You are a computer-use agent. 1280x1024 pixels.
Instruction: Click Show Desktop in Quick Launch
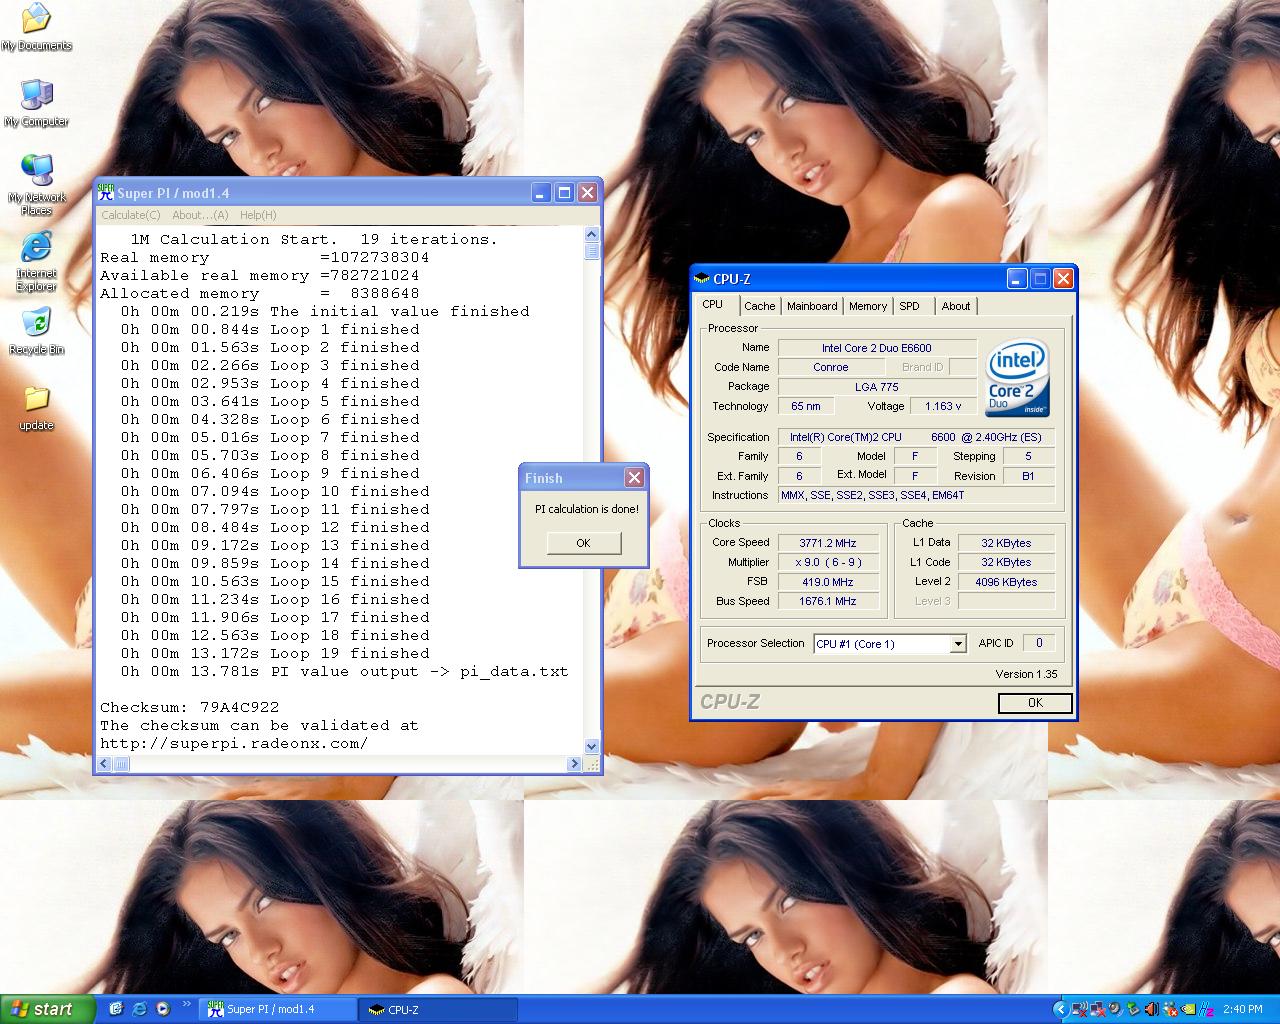pyautogui.click(x=115, y=1009)
